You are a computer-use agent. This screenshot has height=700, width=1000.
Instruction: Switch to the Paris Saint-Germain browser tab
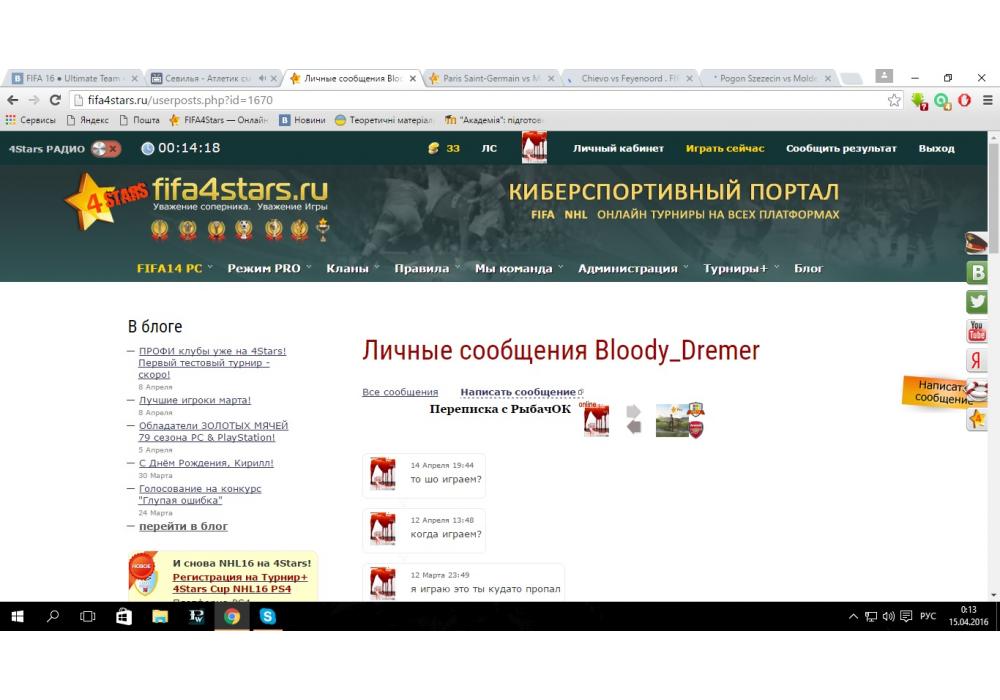point(490,78)
